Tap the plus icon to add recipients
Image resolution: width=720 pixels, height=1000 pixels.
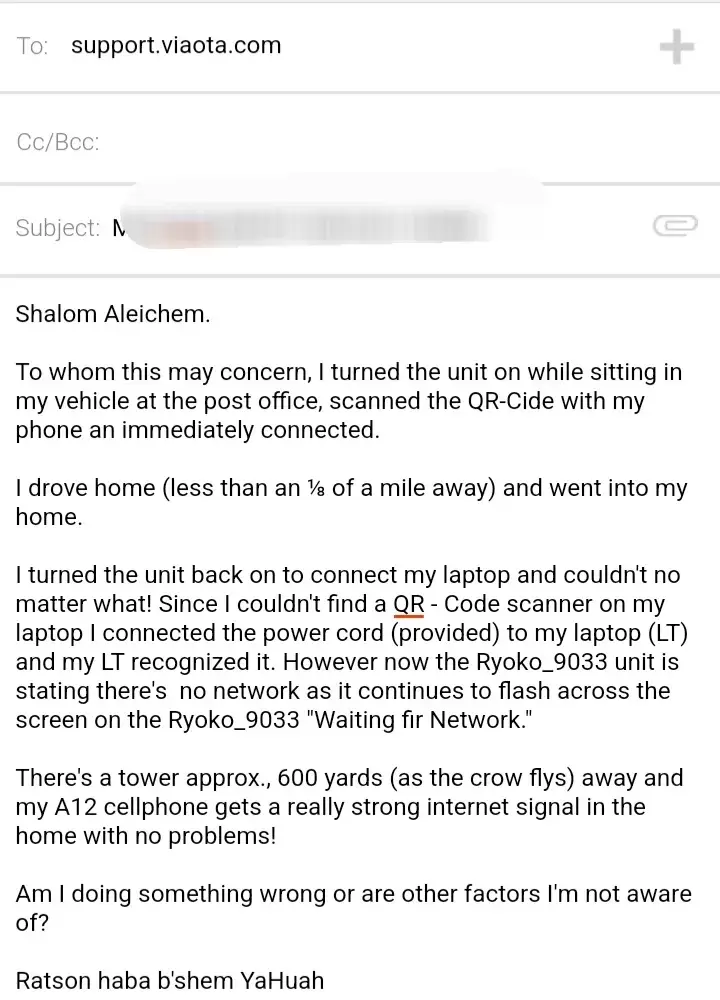coord(677,47)
